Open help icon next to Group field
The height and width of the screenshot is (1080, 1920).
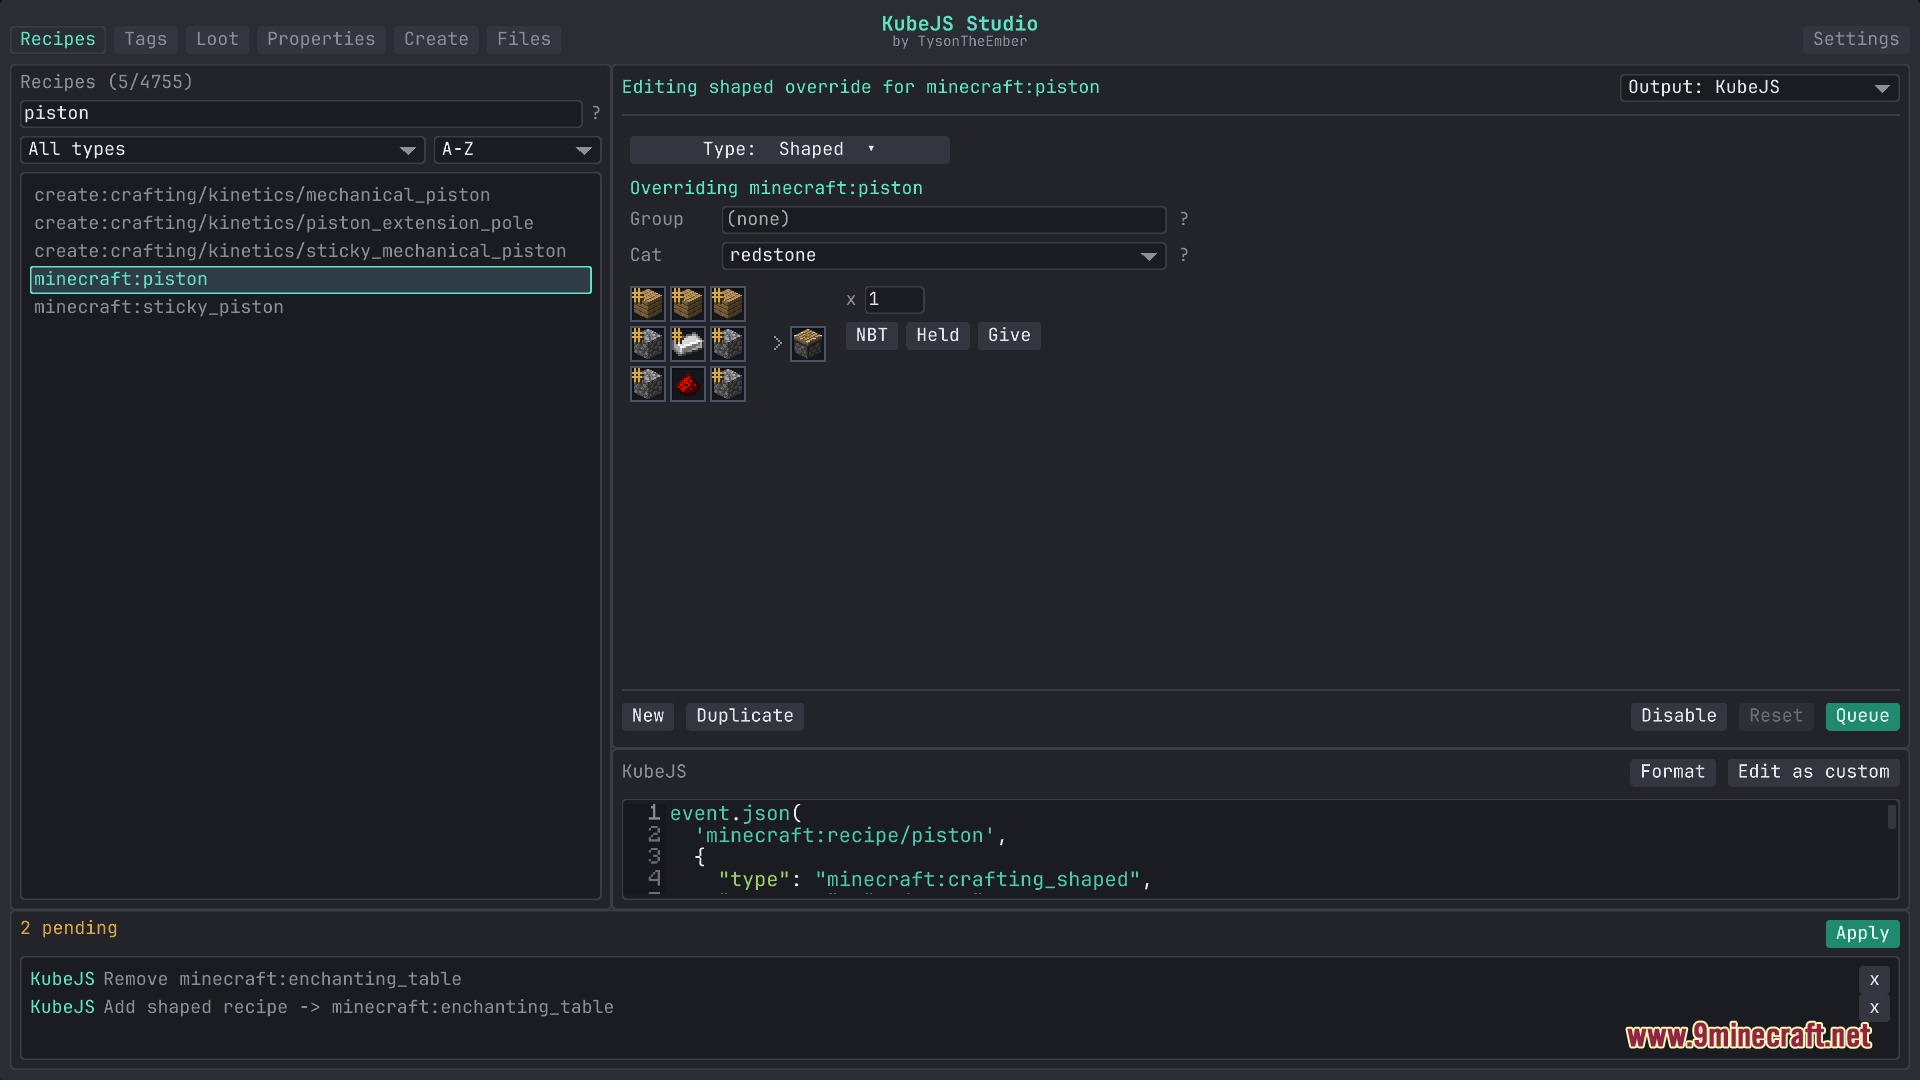click(x=1184, y=219)
